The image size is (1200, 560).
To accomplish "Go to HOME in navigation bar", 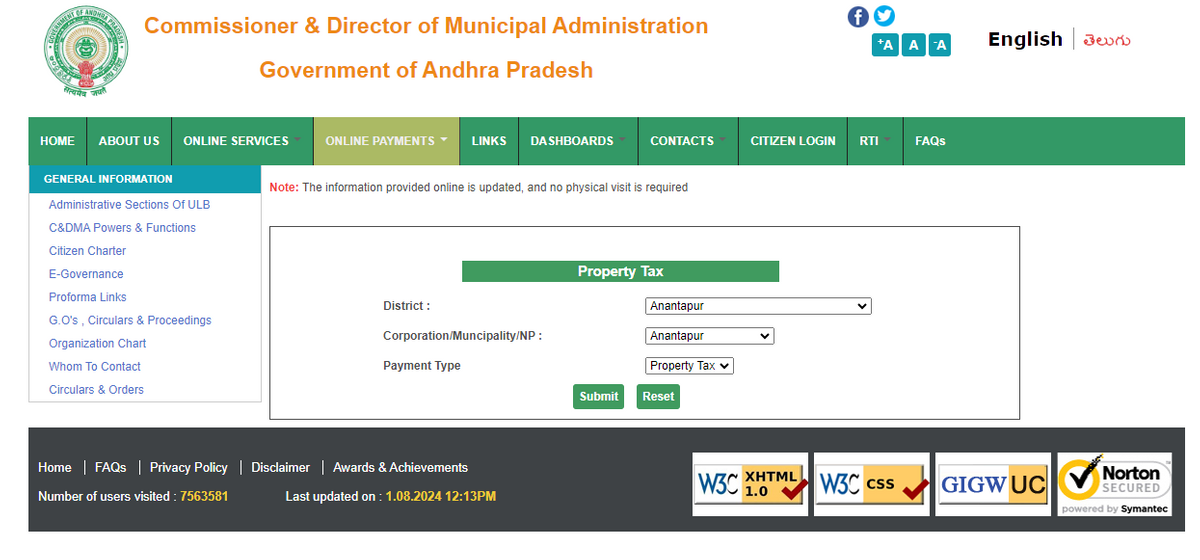I will (58, 141).
